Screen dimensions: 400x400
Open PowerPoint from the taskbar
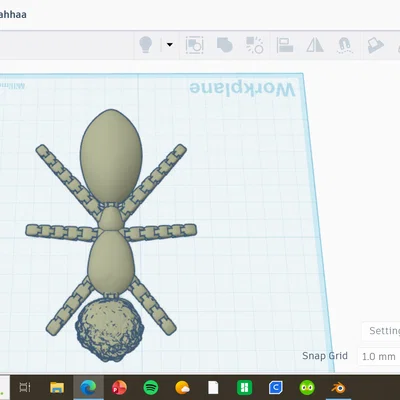(x=119, y=388)
